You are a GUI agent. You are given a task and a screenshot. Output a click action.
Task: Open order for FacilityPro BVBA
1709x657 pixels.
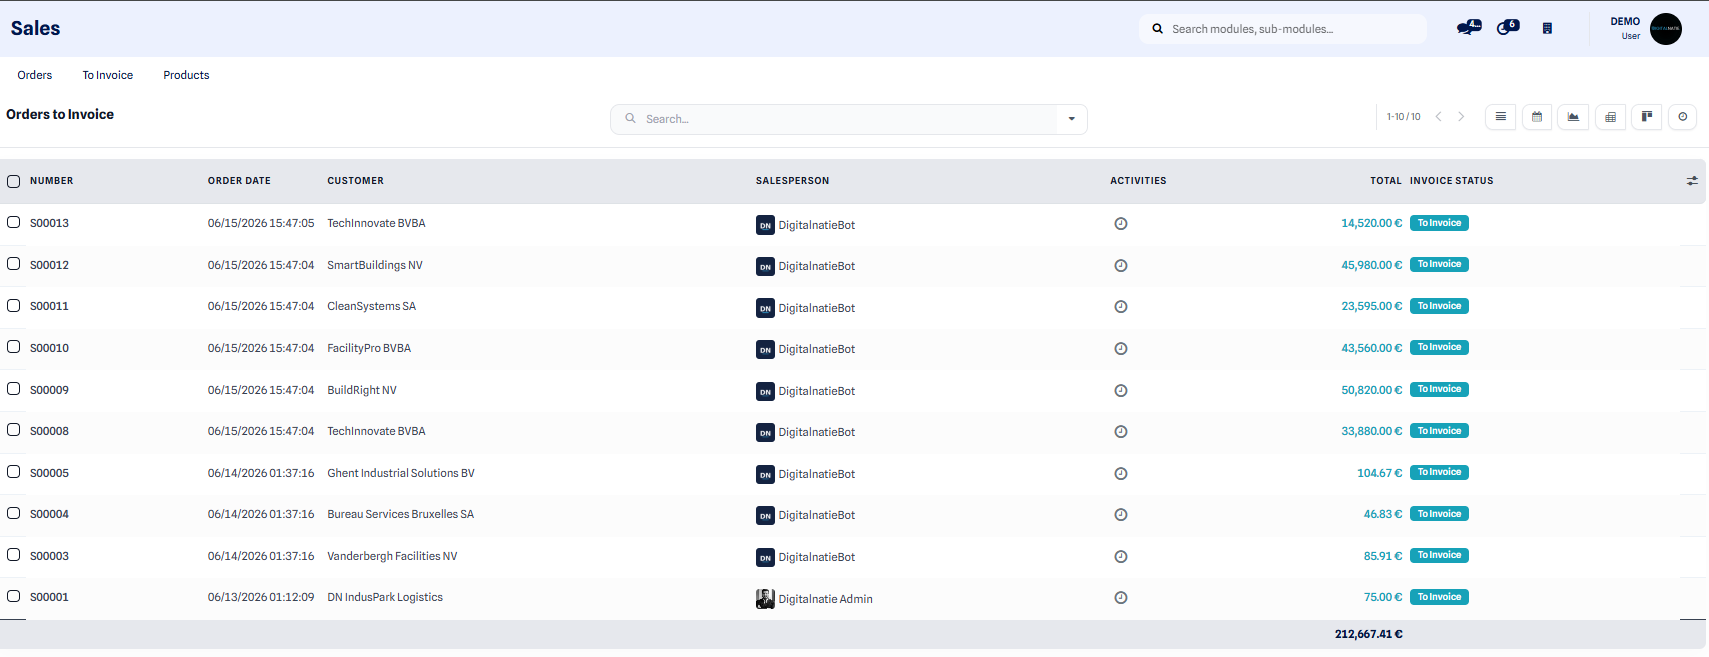[x=369, y=348]
